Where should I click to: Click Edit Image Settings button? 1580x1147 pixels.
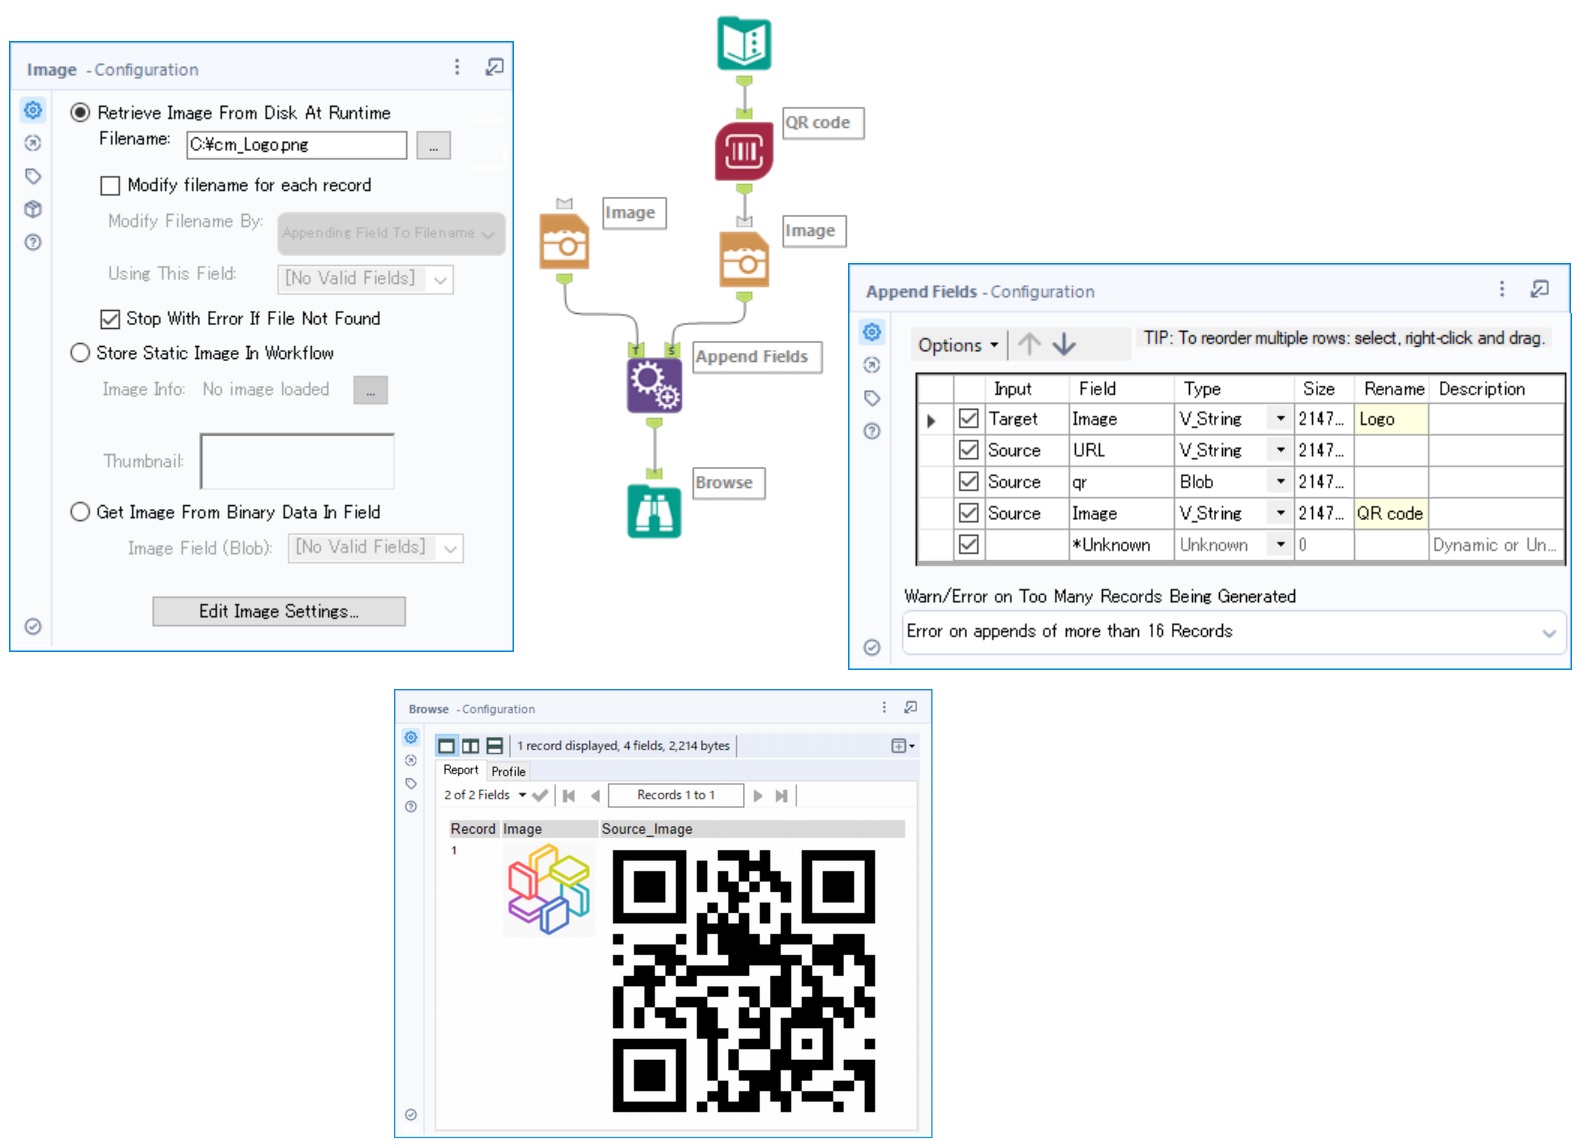tap(279, 611)
